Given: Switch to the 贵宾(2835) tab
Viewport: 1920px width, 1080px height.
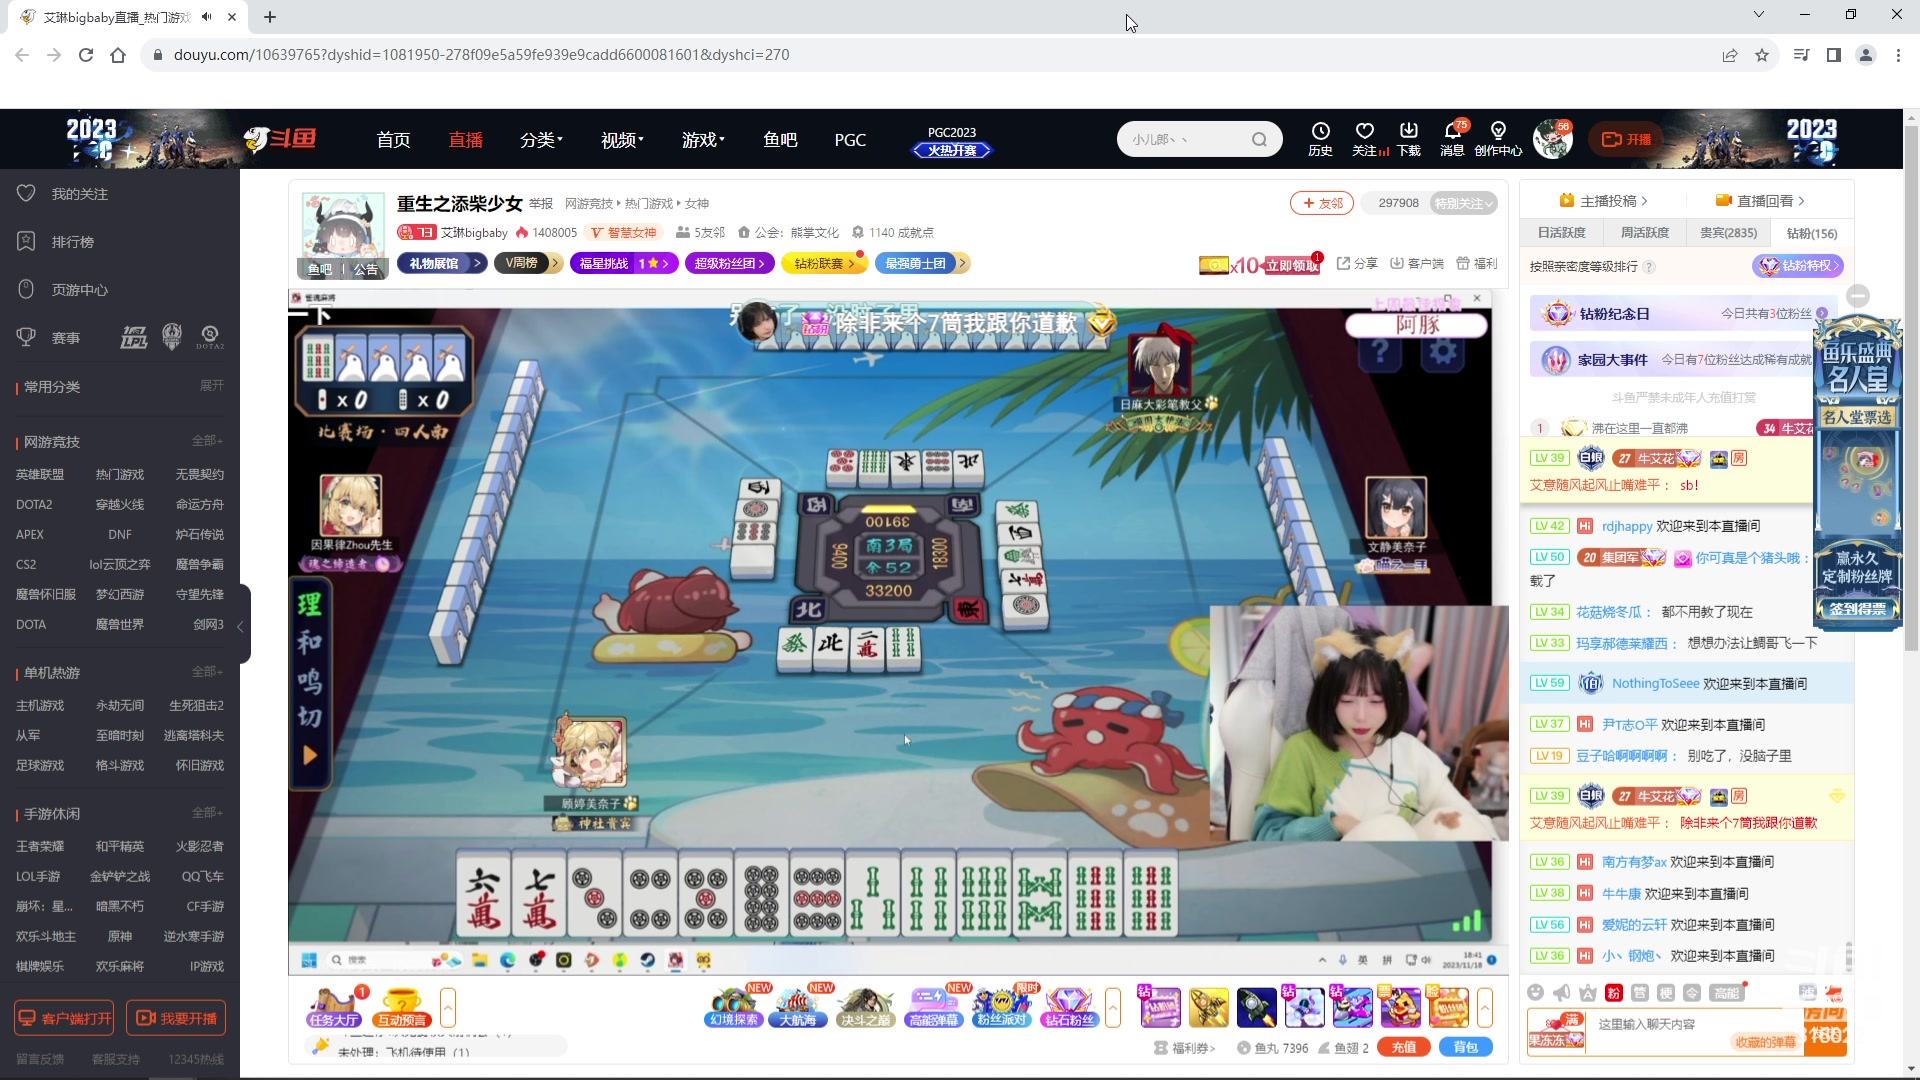Looking at the screenshot, I should coord(1728,233).
